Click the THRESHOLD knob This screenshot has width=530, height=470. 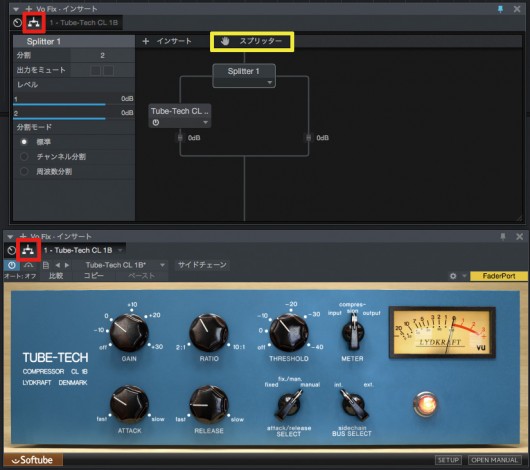point(289,332)
